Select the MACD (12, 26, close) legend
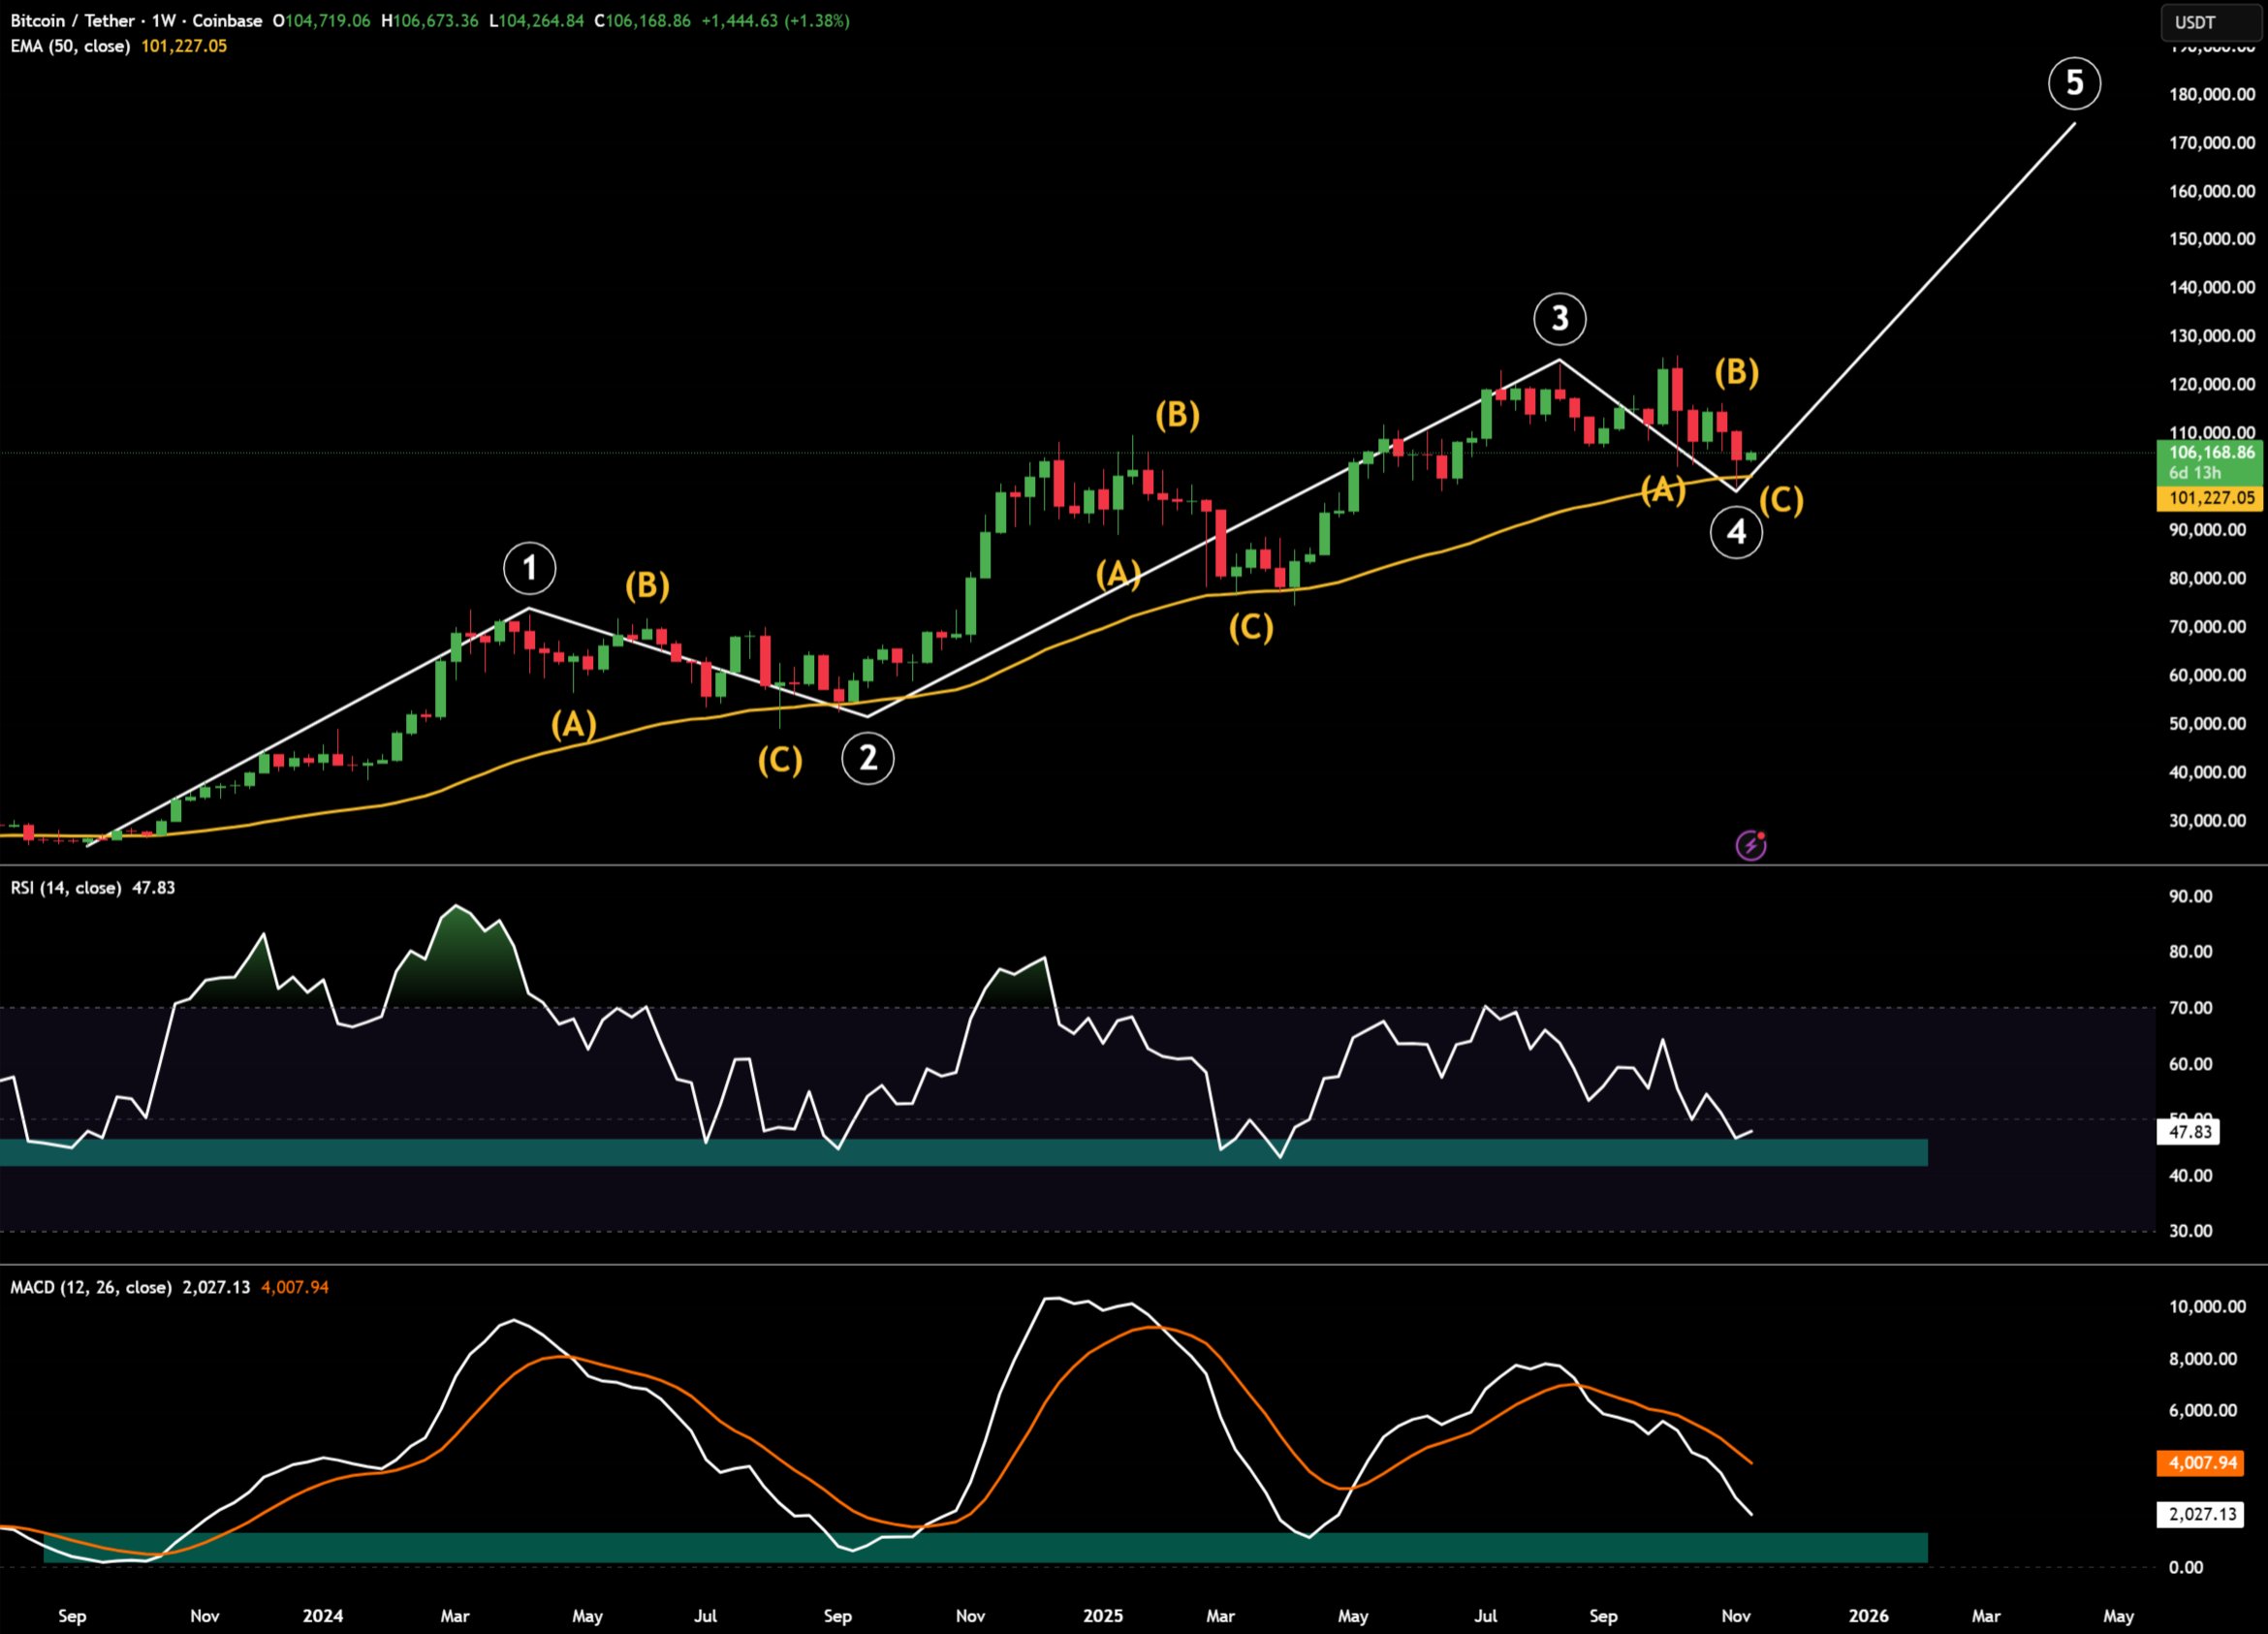The height and width of the screenshot is (1634, 2268). point(91,1288)
